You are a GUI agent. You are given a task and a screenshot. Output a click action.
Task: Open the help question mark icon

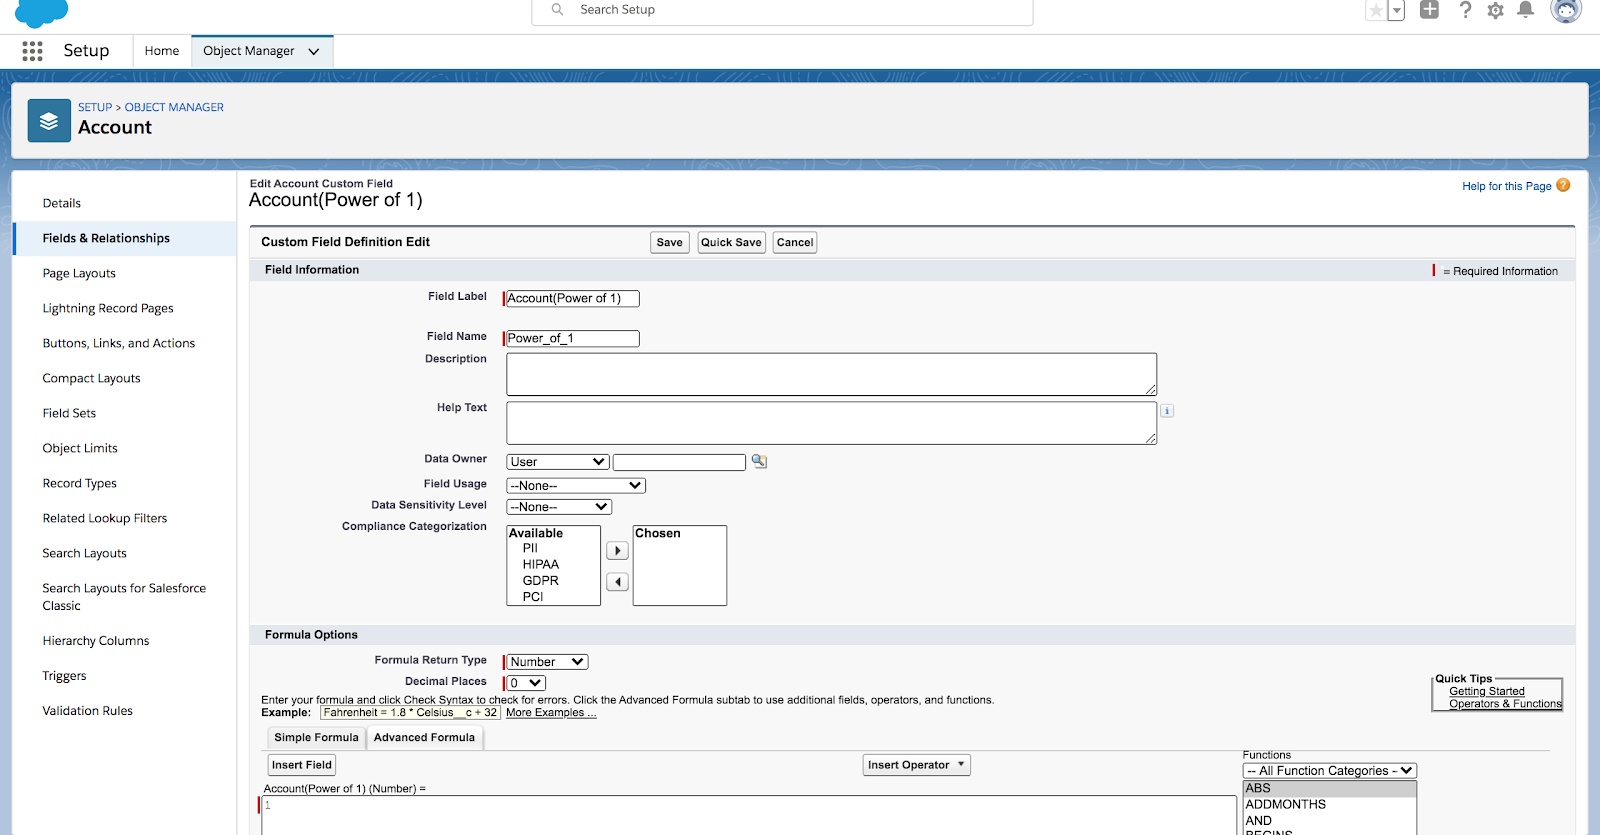click(x=1465, y=10)
